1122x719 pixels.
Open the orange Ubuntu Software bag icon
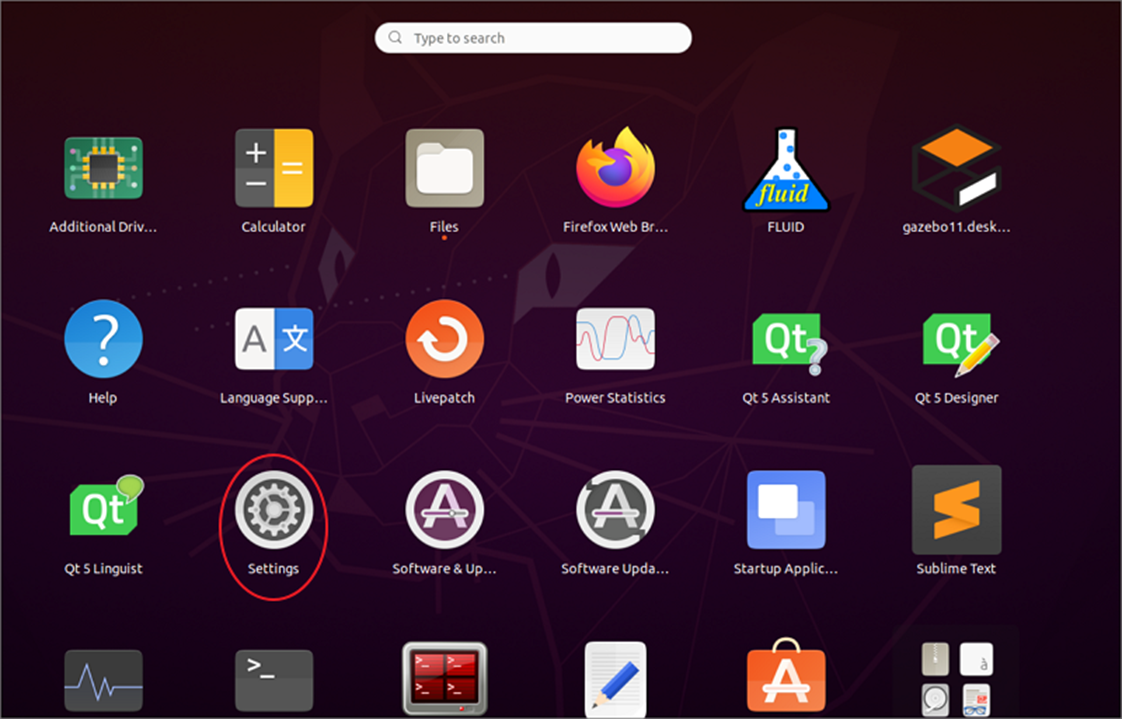(786, 676)
